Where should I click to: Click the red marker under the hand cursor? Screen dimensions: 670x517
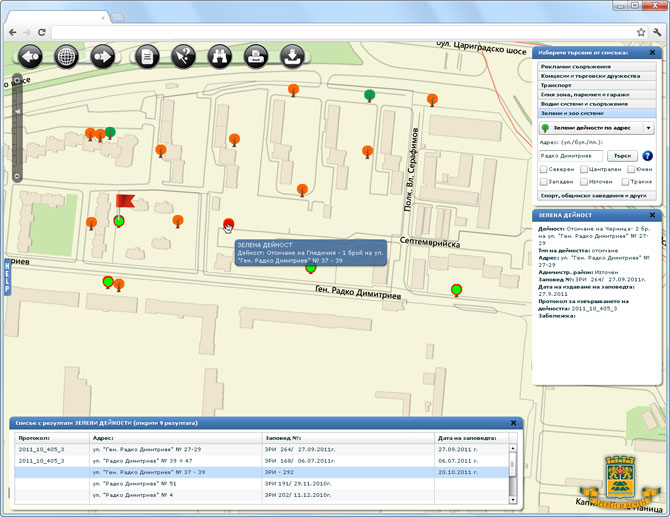coord(229,223)
